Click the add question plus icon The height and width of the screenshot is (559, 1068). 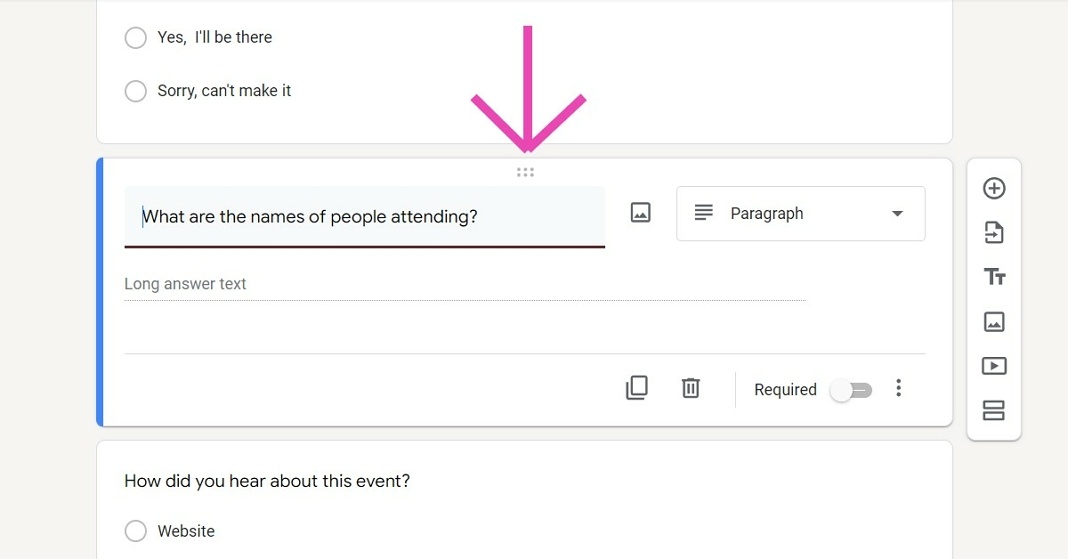(x=994, y=188)
